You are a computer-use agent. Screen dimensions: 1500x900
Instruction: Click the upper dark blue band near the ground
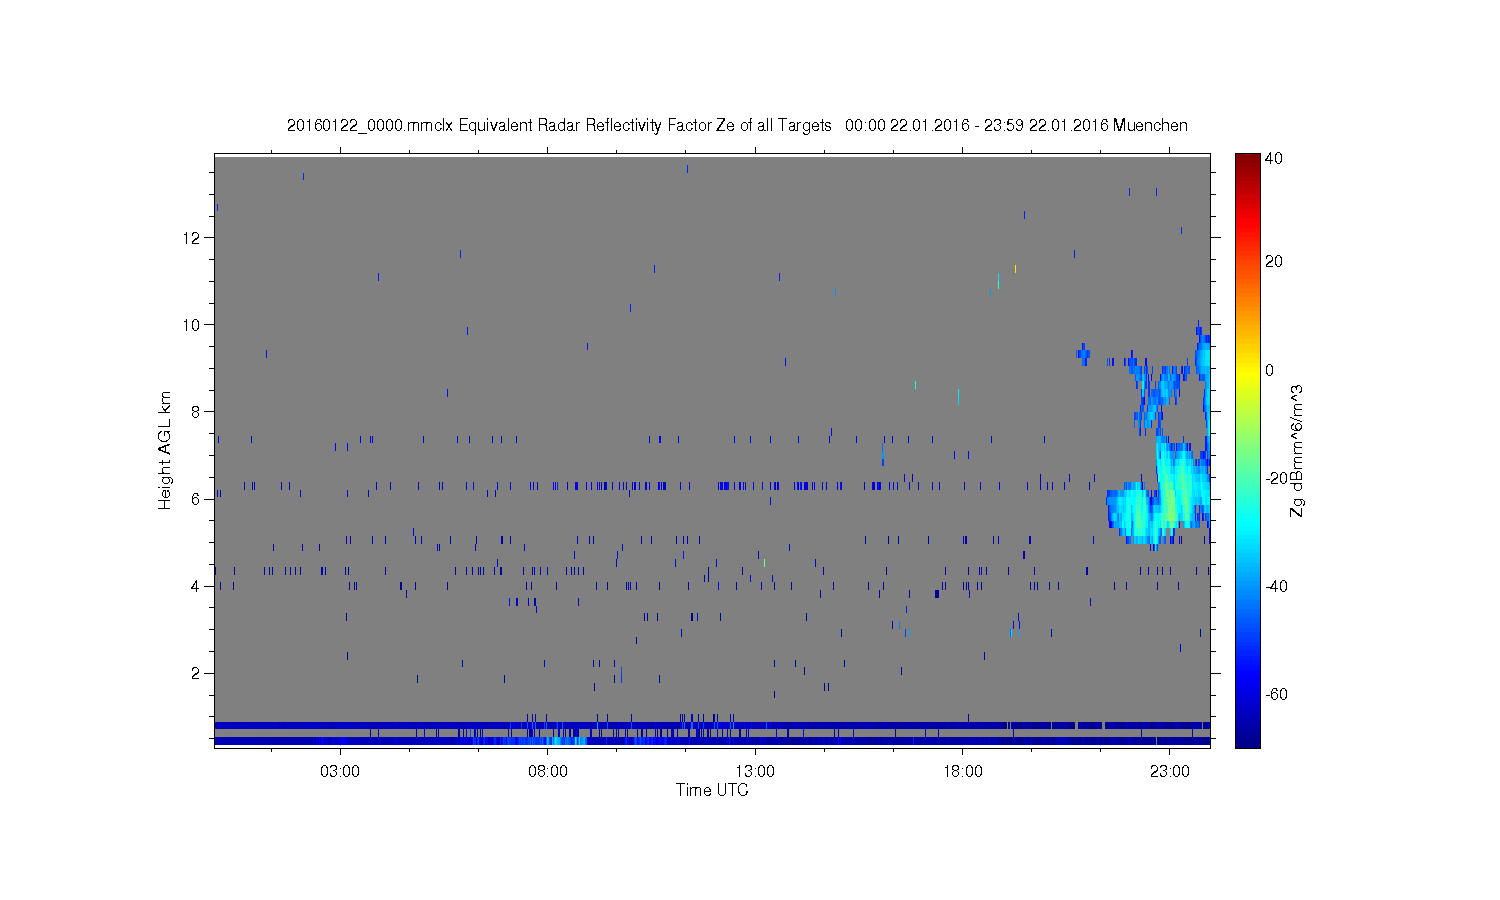click(712, 725)
